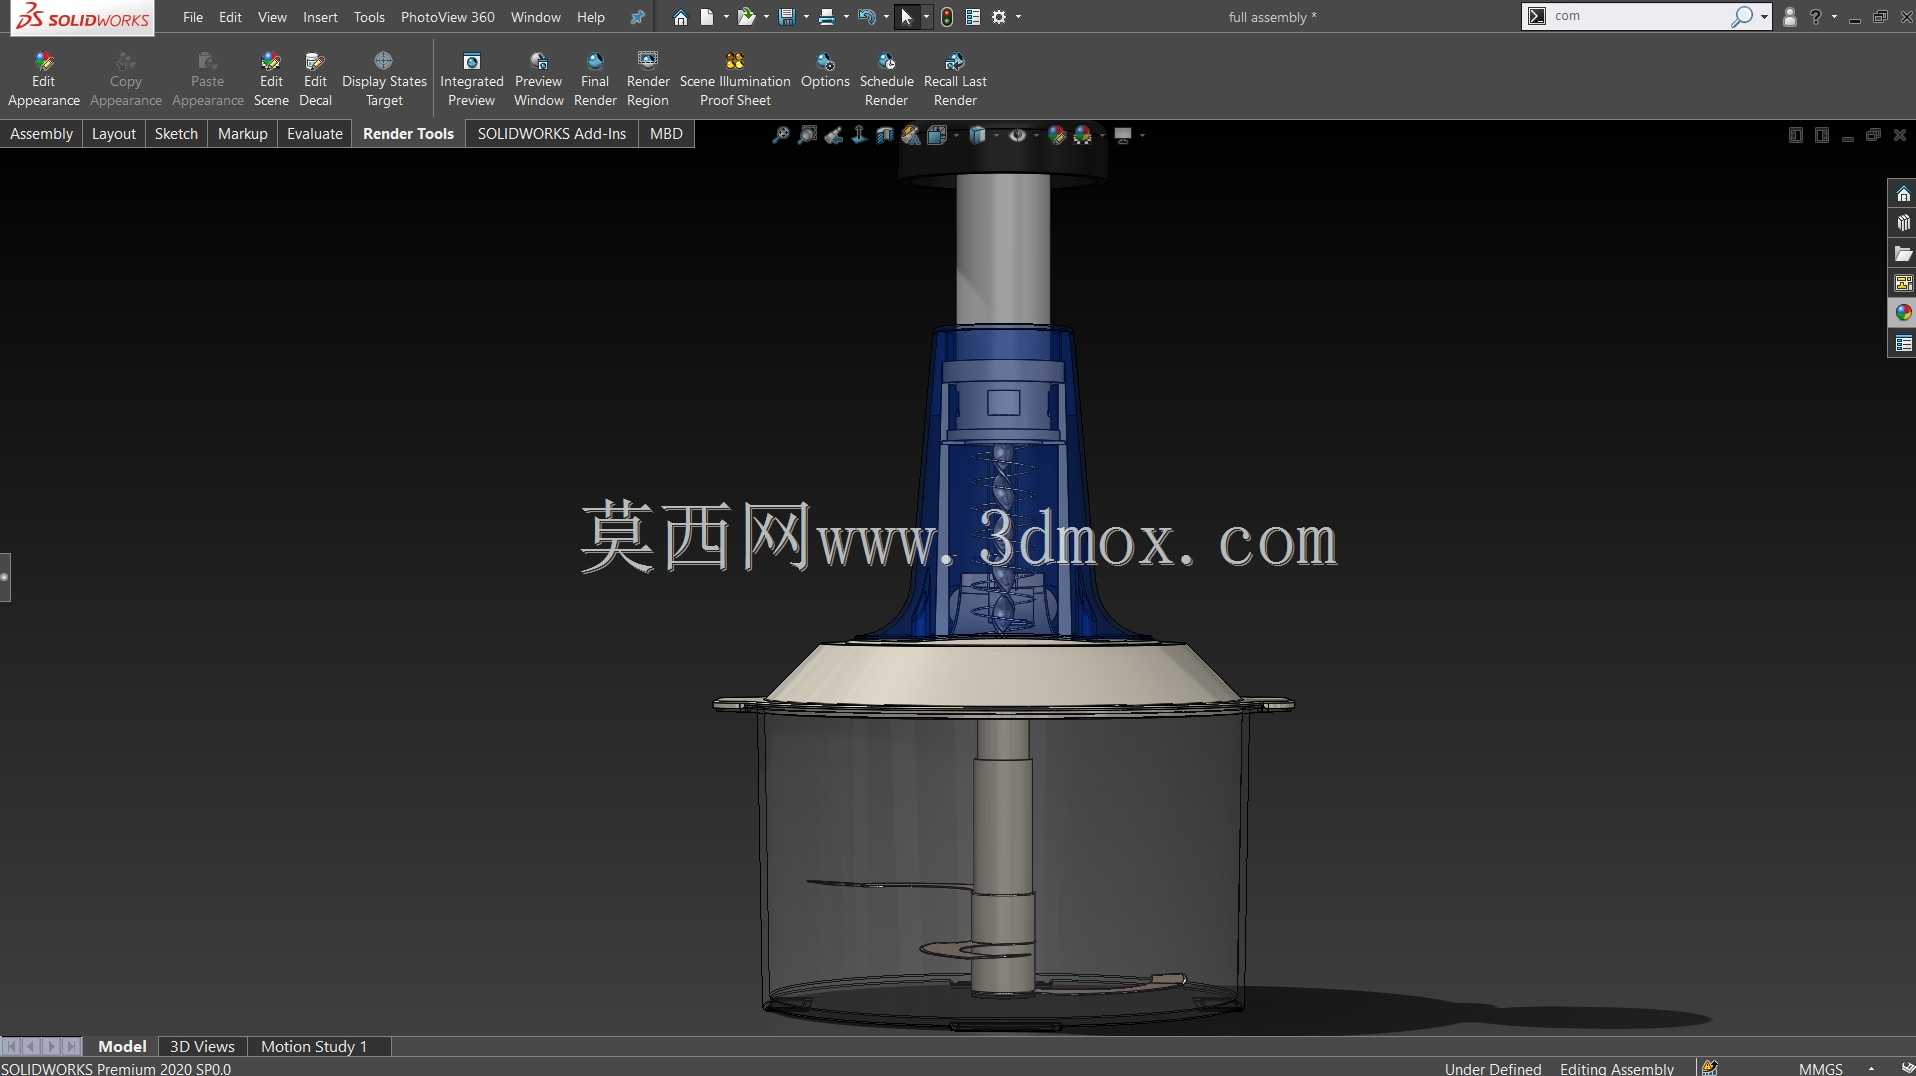Click the View Settings monitor icon
Viewport: 1916px width, 1076px height.
[x=1123, y=135]
